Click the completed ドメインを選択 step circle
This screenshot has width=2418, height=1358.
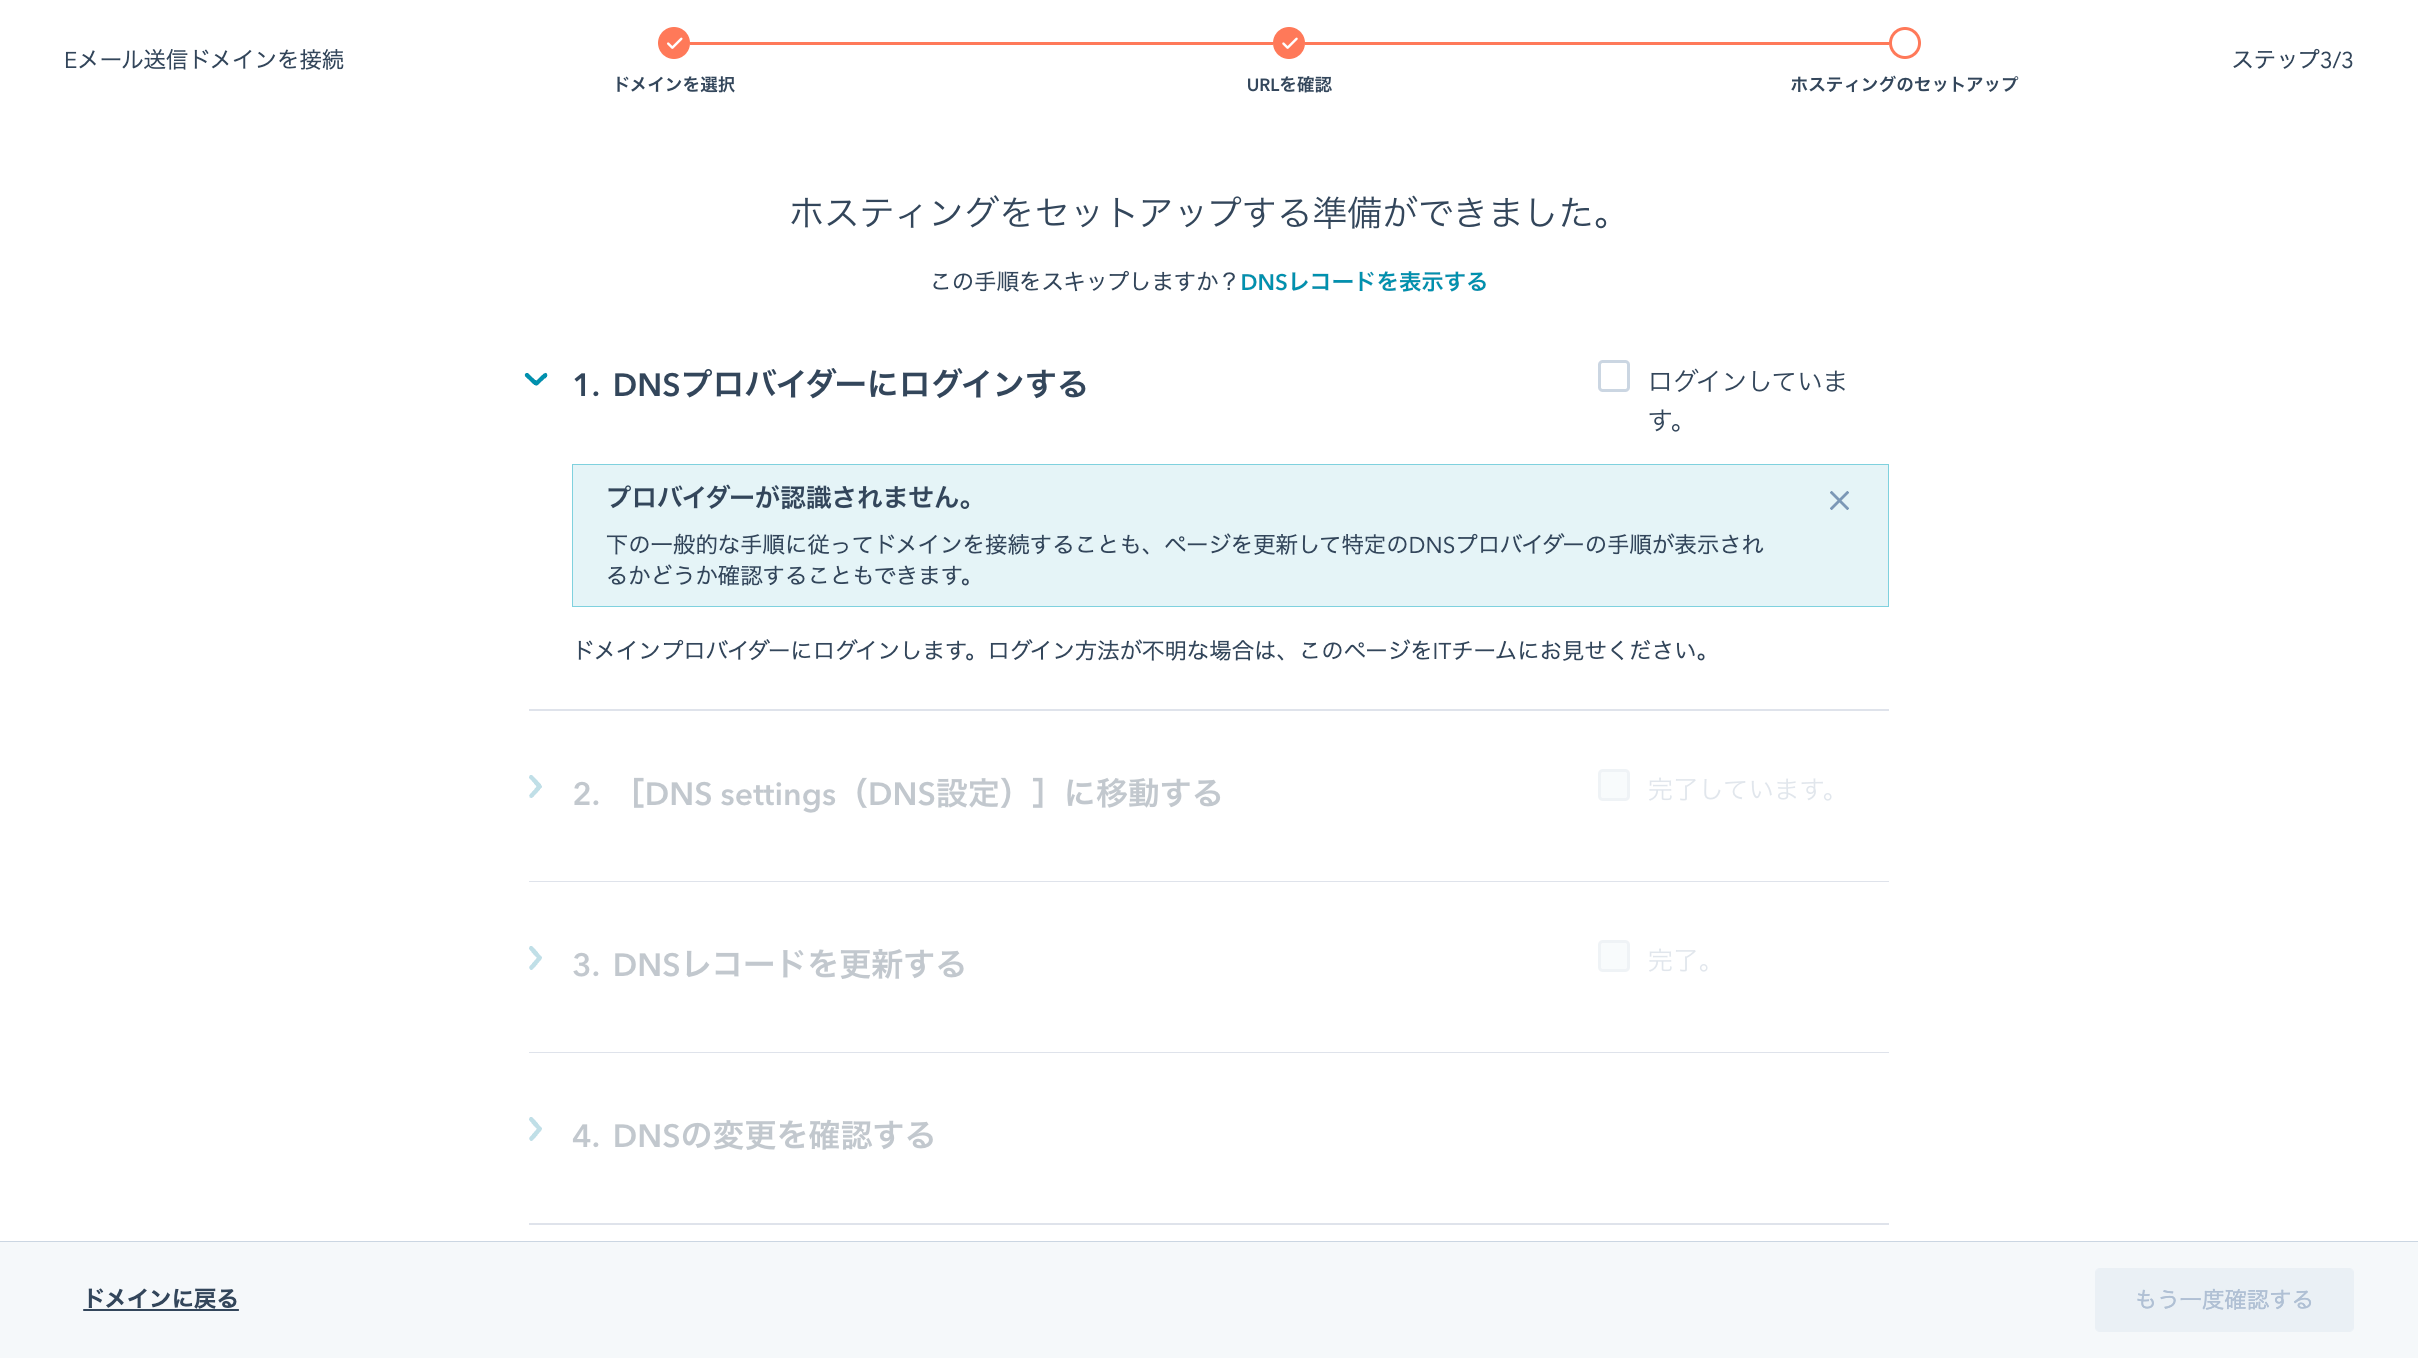(674, 43)
